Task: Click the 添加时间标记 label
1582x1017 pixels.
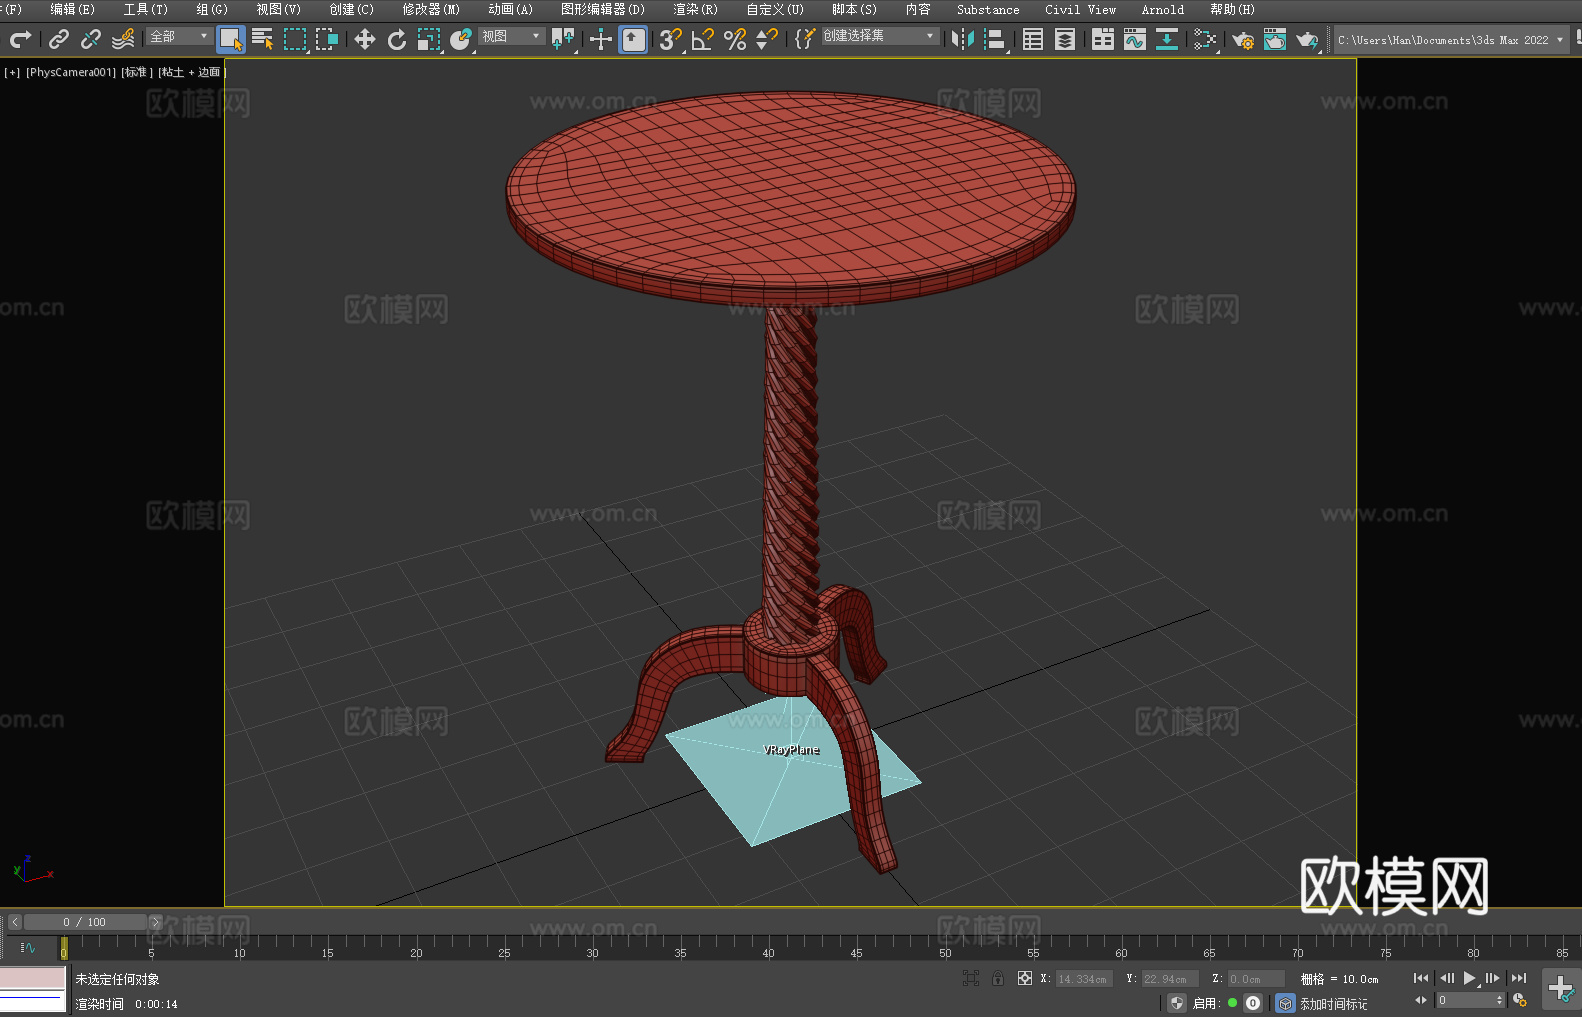Action: [x=1333, y=1003]
